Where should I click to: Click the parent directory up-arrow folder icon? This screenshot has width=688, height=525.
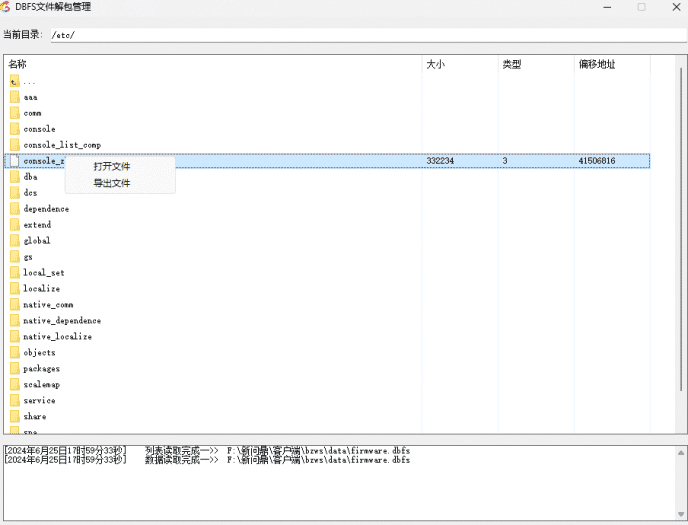pos(14,82)
